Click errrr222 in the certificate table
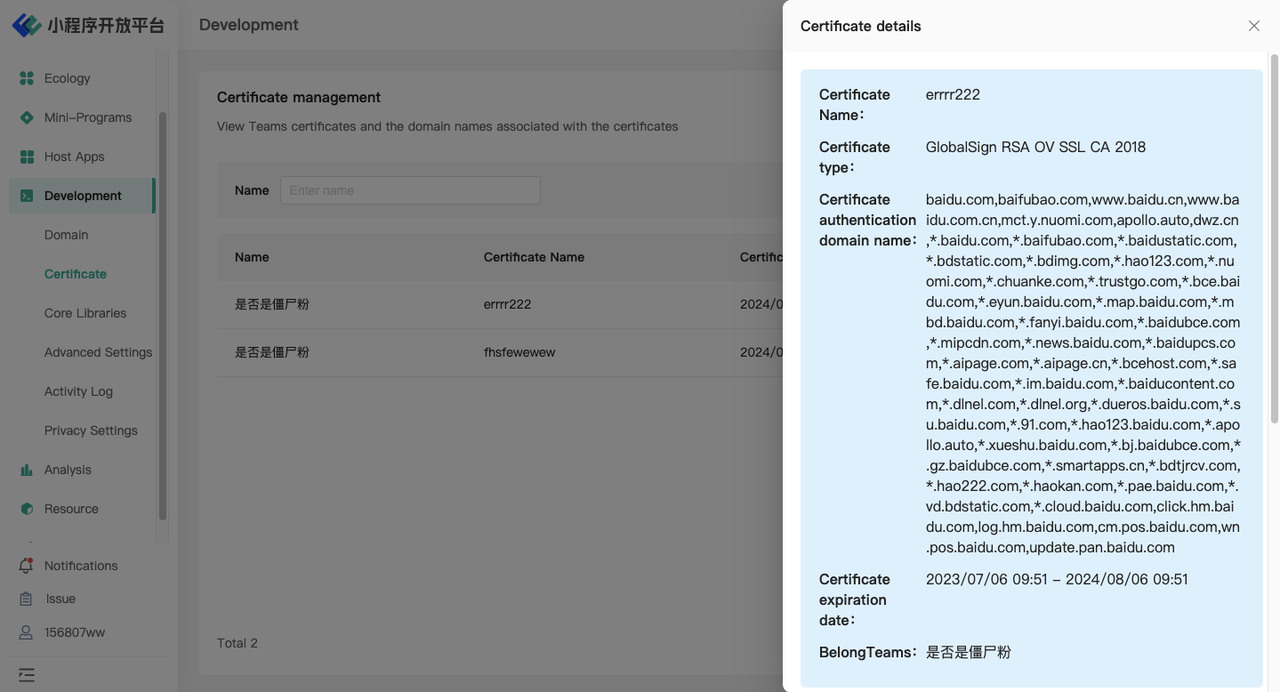 (507, 304)
